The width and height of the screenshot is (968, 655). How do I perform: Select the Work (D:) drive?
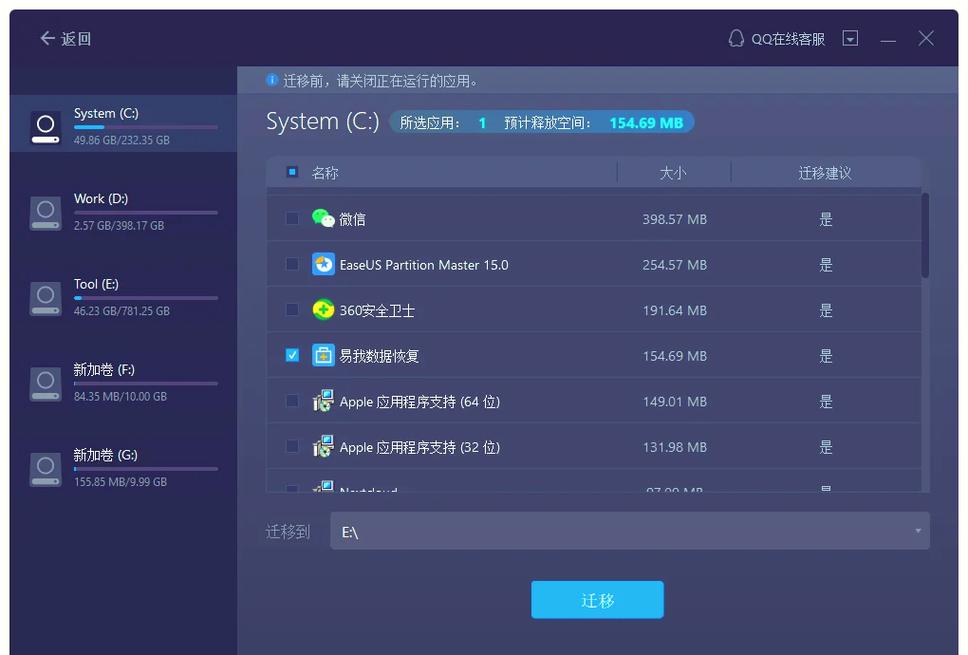tap(123, 212)
